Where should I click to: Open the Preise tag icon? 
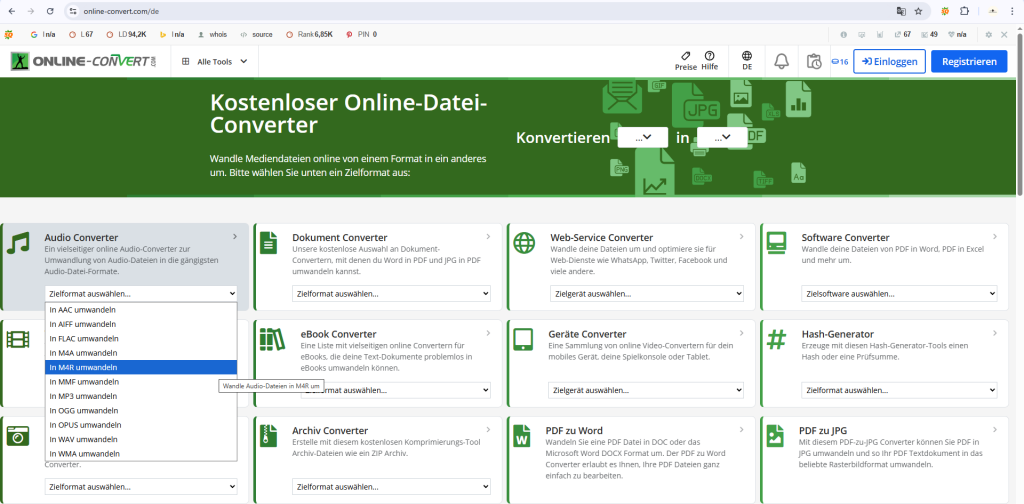tap(685, 55)
